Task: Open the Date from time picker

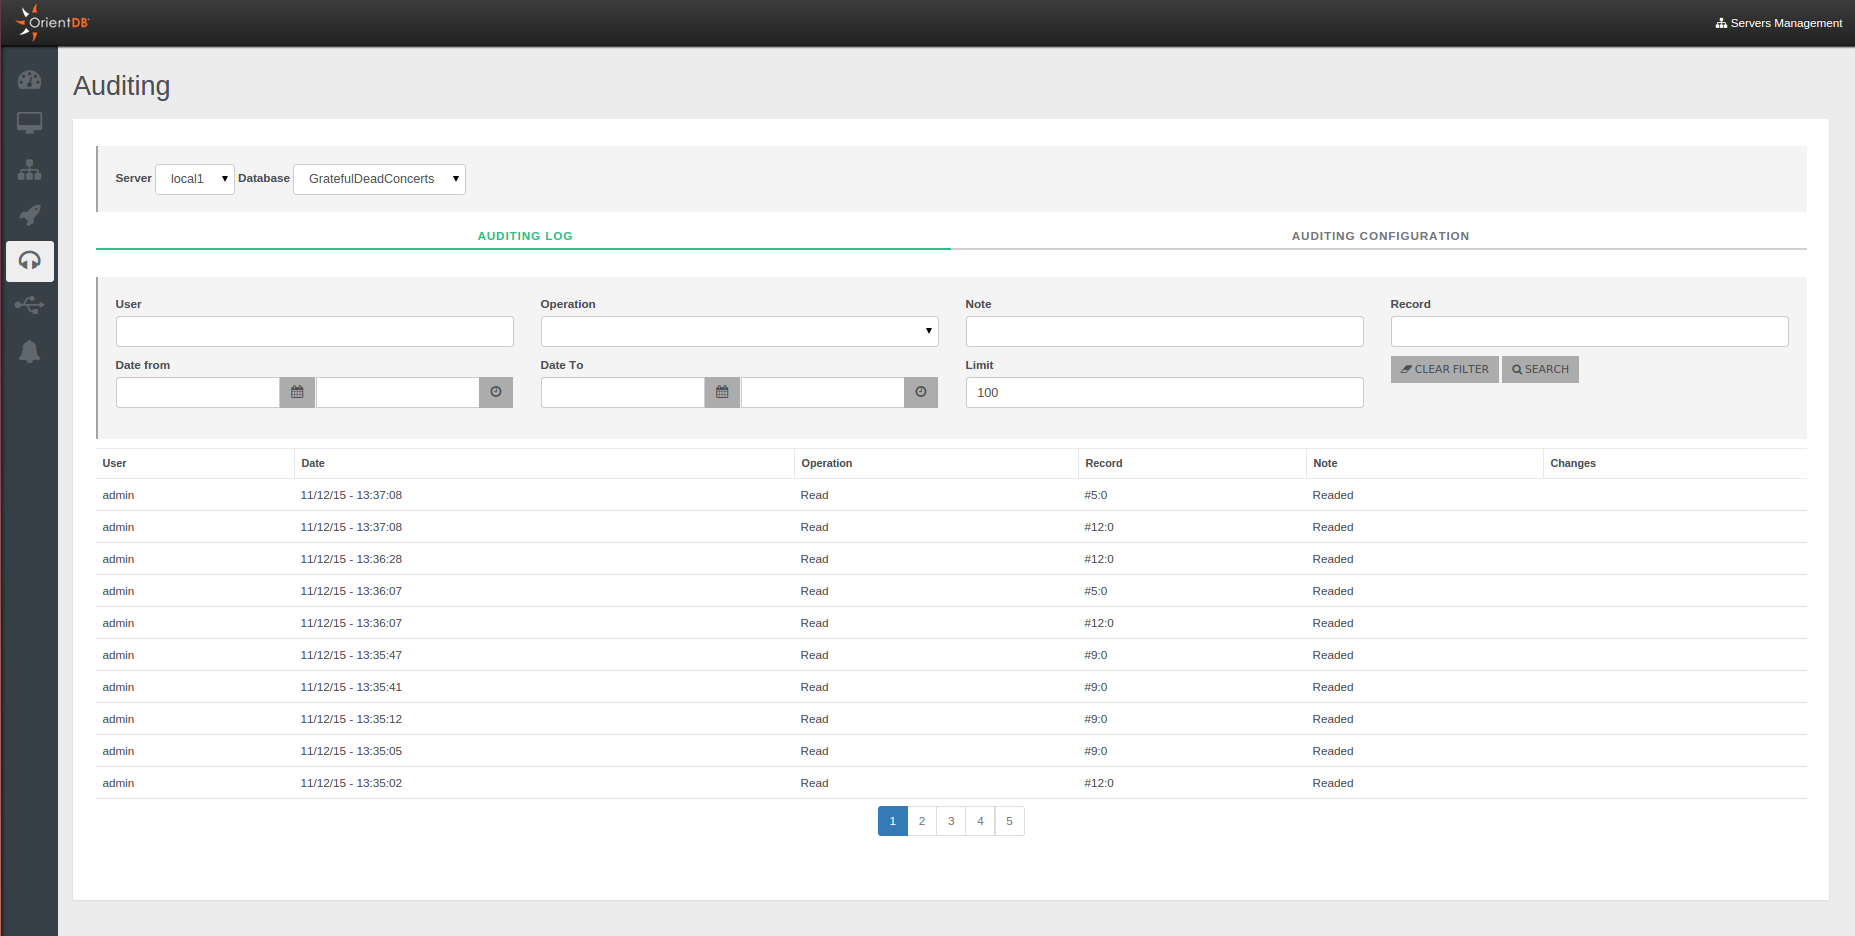Action: (496, 392)
